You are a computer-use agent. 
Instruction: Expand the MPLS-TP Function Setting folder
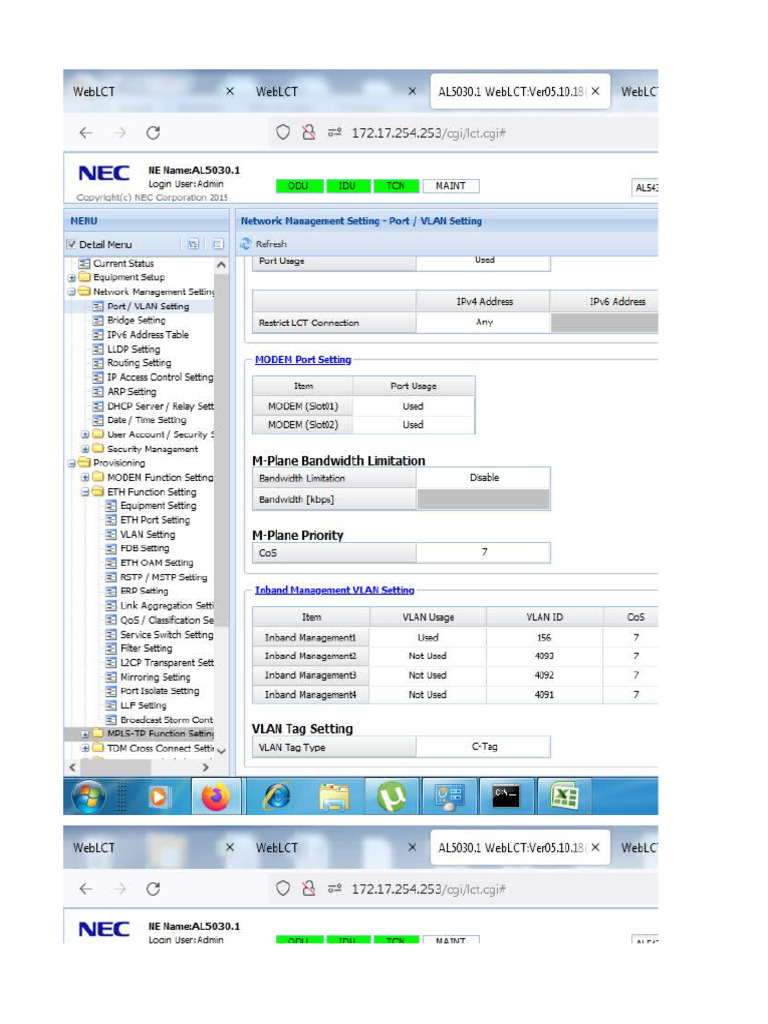[x=85, y=734]
